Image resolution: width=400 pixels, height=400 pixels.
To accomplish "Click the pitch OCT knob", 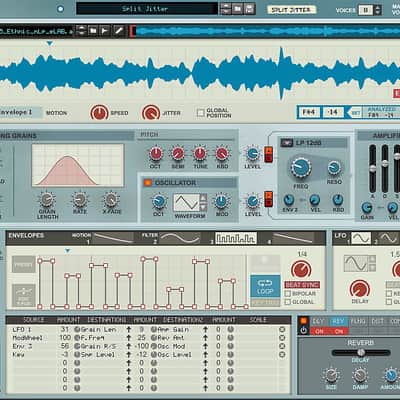I will 156,154.
